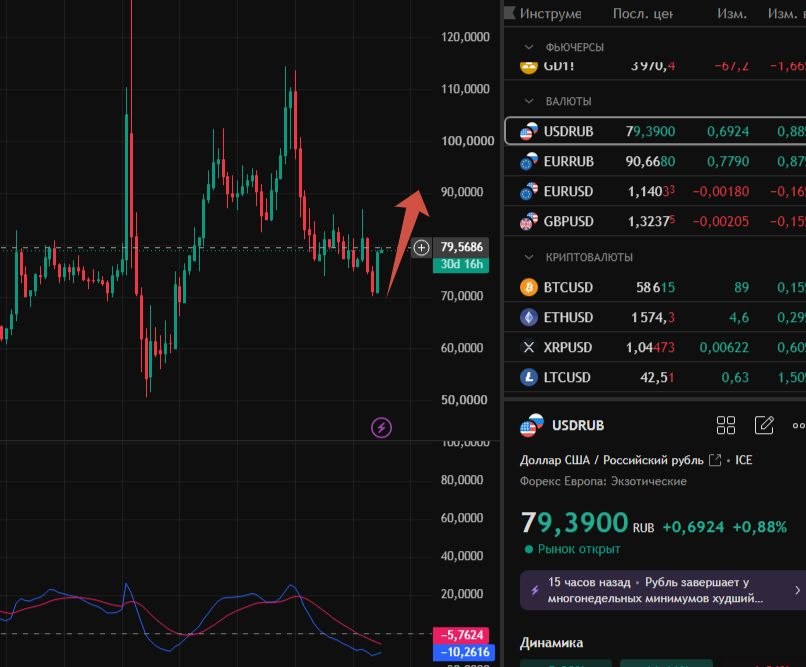The image size is (806, 667).
Task: Select the GBPUSD watchlist row
Action: [655, 221]
